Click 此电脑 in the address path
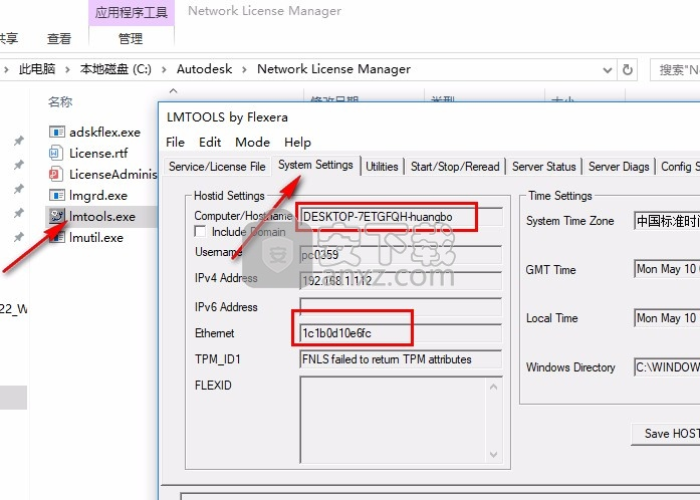 [37, 69]
